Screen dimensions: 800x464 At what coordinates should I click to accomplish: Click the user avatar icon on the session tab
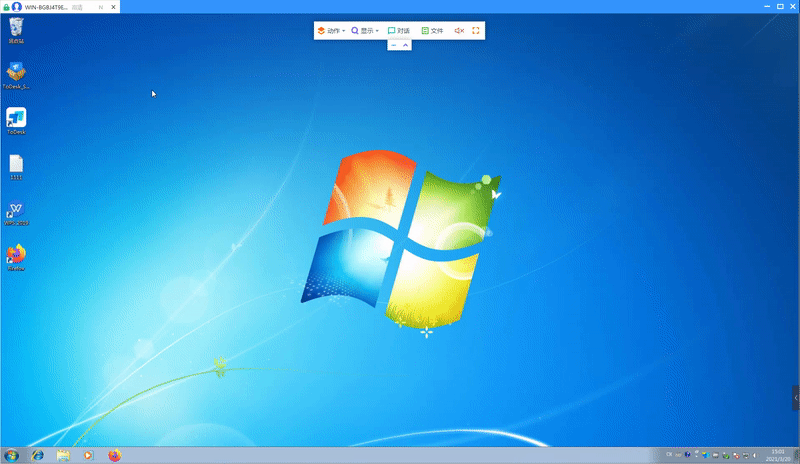pyautogui.click(x=17, y=7)
